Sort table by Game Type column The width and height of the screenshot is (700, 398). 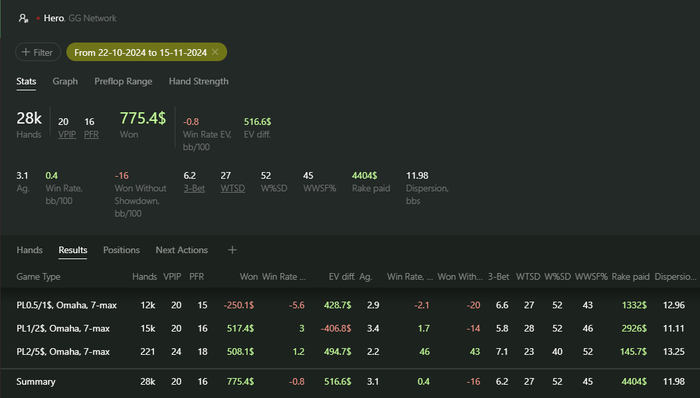tap(38, 277)
